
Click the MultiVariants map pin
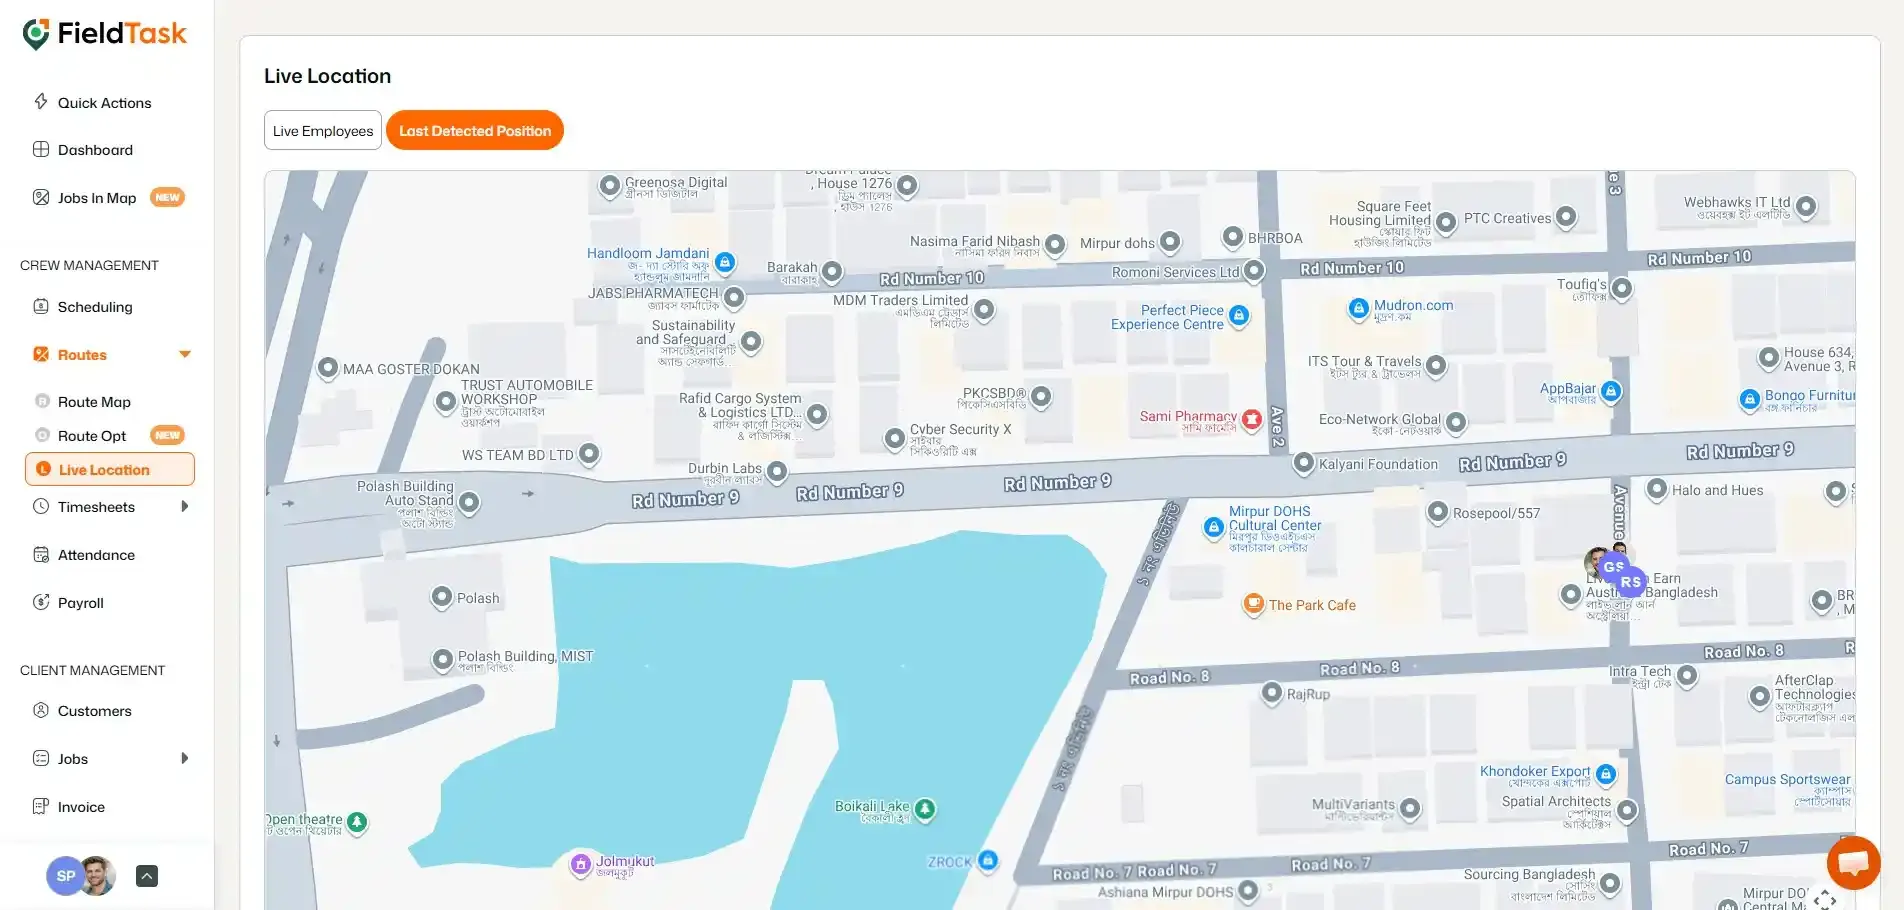[x=1410, y=808]
